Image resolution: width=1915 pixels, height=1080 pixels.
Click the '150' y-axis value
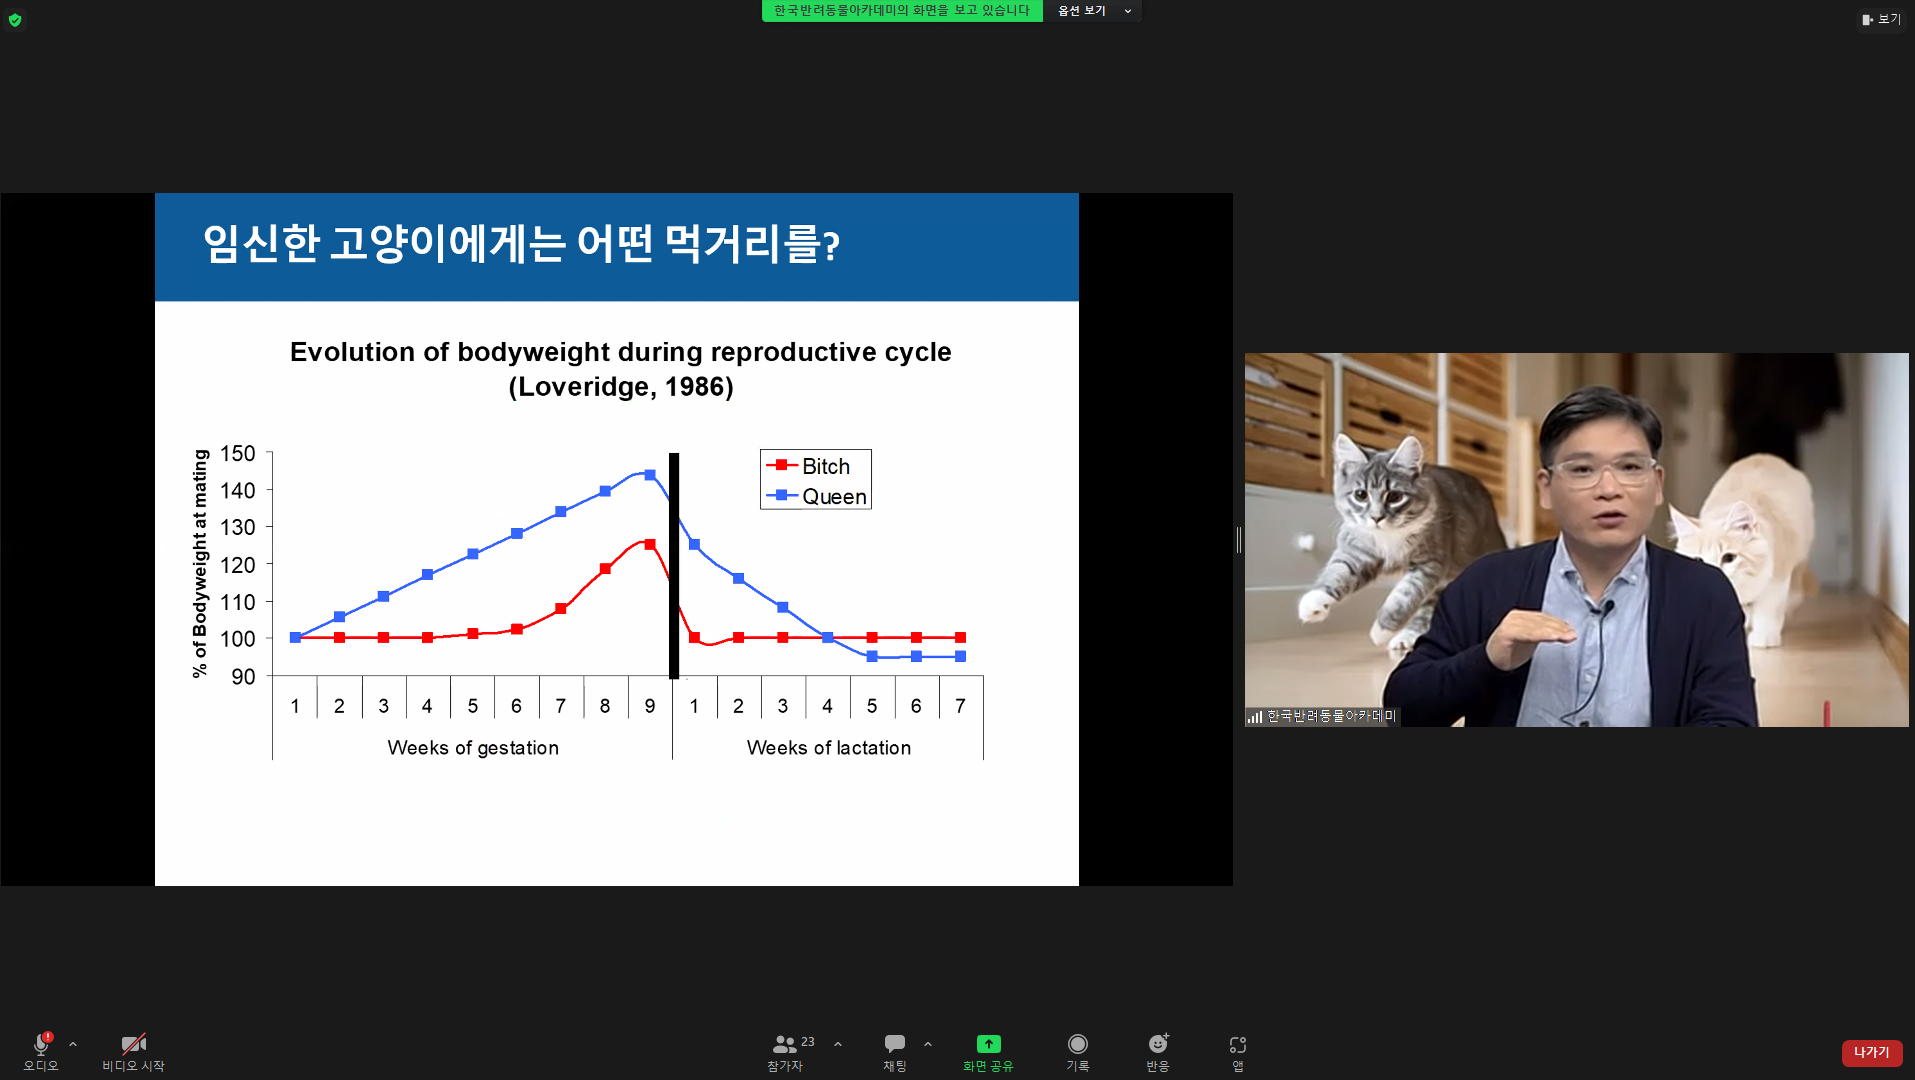coord(238,454)
